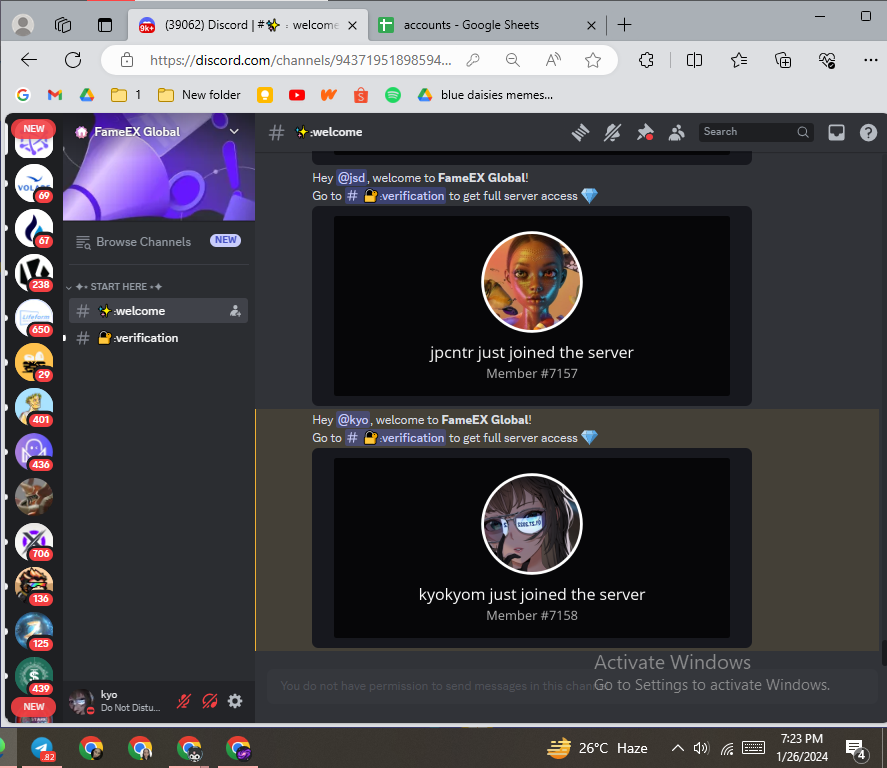Open server with 706 unread badge
This screenshot has height=768, width=887.
pos(34,542)
